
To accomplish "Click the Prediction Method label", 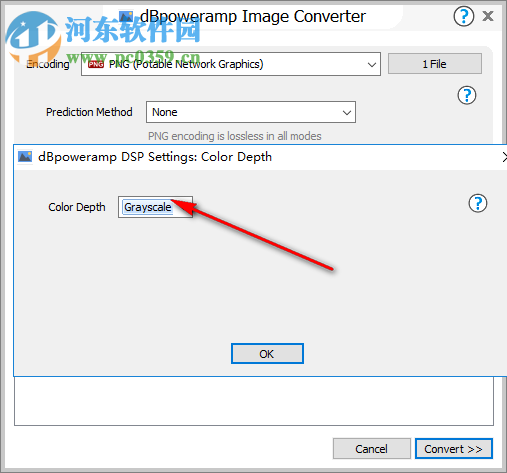I will 89,112.
